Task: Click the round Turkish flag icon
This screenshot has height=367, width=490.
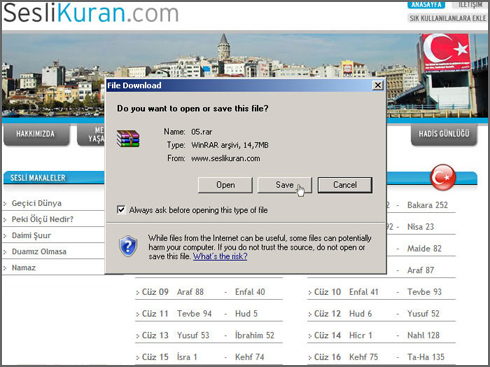Action: tap(443, 177)
